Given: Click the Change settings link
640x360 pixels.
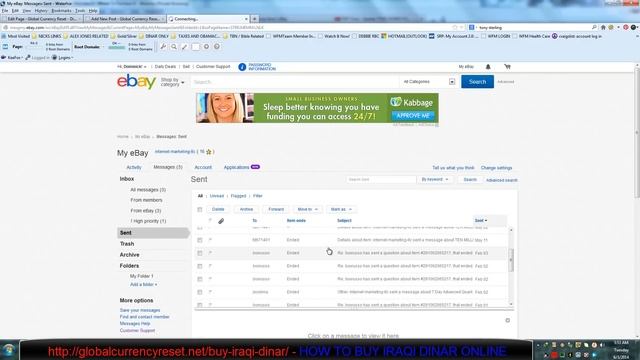Looking at the screenshot, I should tap(496, 168).
